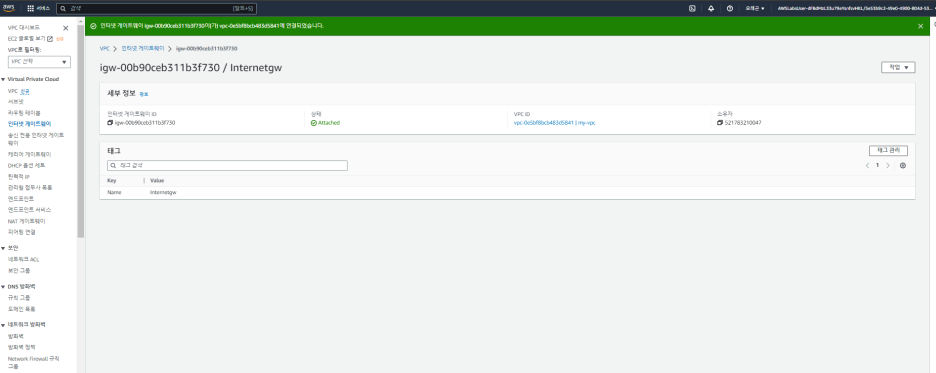Viewport: 936px width, 373px height.
Task: Open 엔드포인트 in the sidebar
Action: pyautogui.click(x=21, y=199)
